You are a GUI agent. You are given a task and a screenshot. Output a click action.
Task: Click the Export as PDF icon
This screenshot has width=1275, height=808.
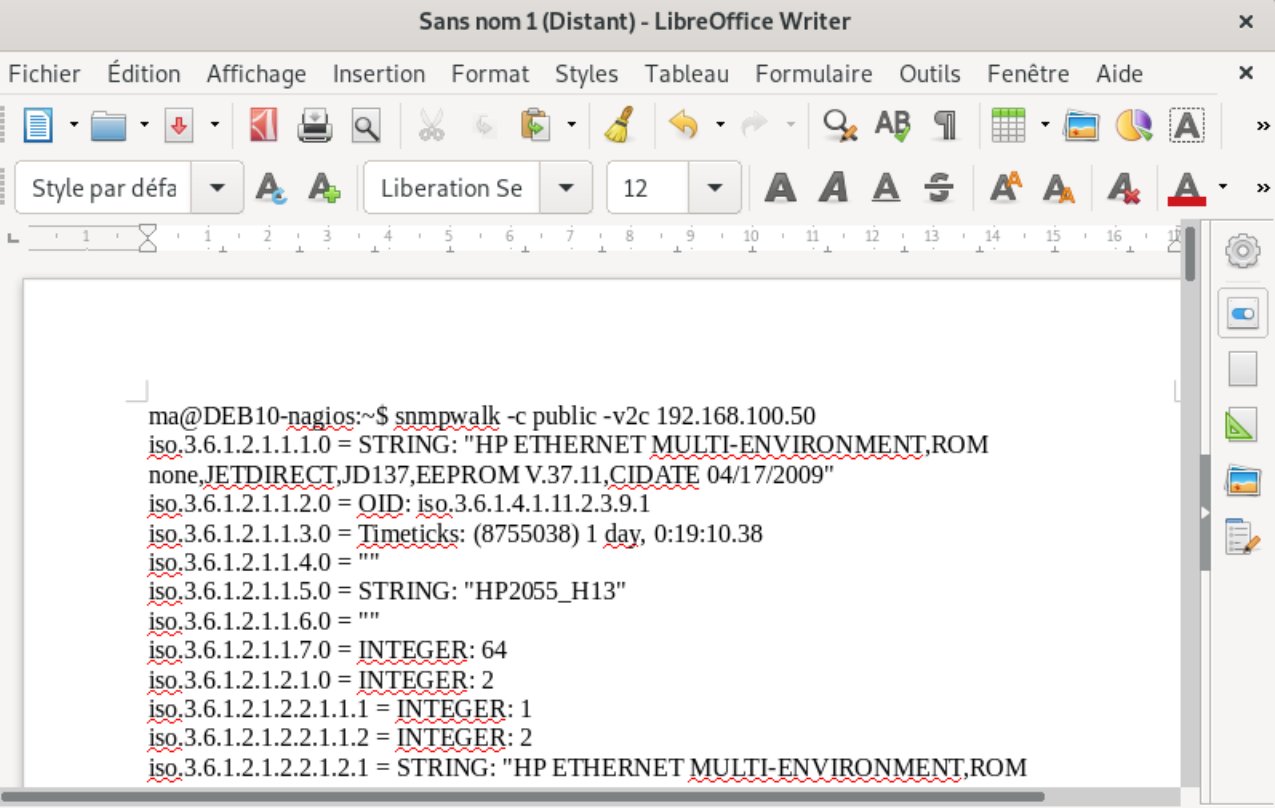[263, 126]
